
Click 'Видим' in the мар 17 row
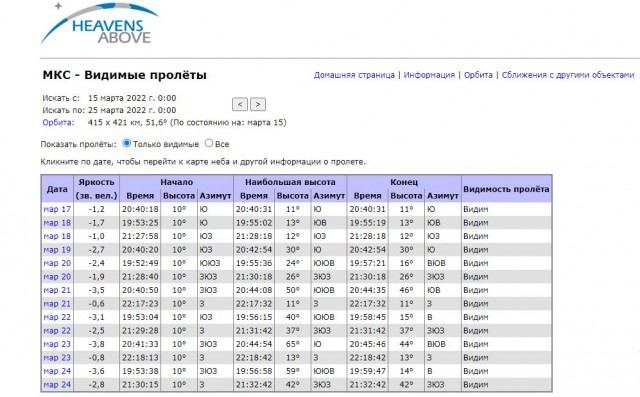tap(476, 209)
